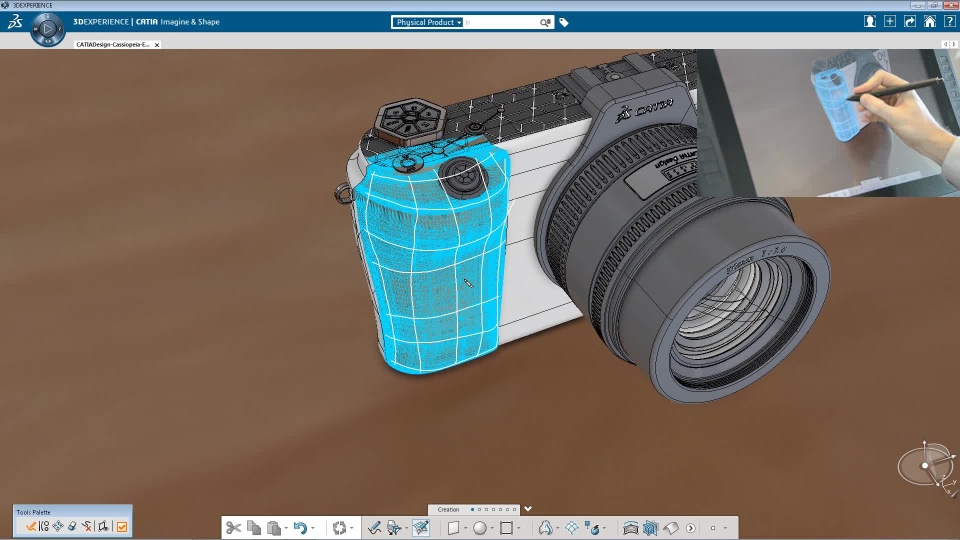The width and height of the screenshot is (960, 540).
Task: Click the Home icon in top bar
Action: pyautogui.click(x=929, y=21)
